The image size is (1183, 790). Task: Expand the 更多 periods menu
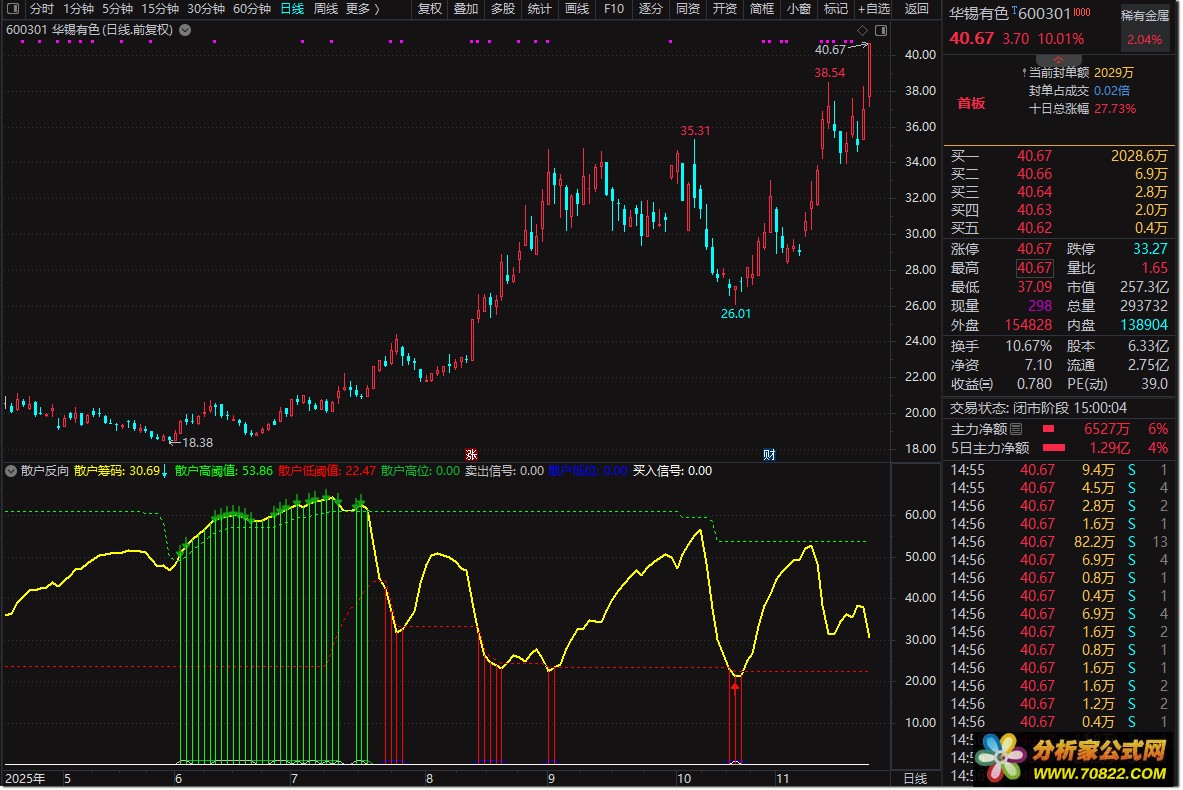(x=362, y=9)
